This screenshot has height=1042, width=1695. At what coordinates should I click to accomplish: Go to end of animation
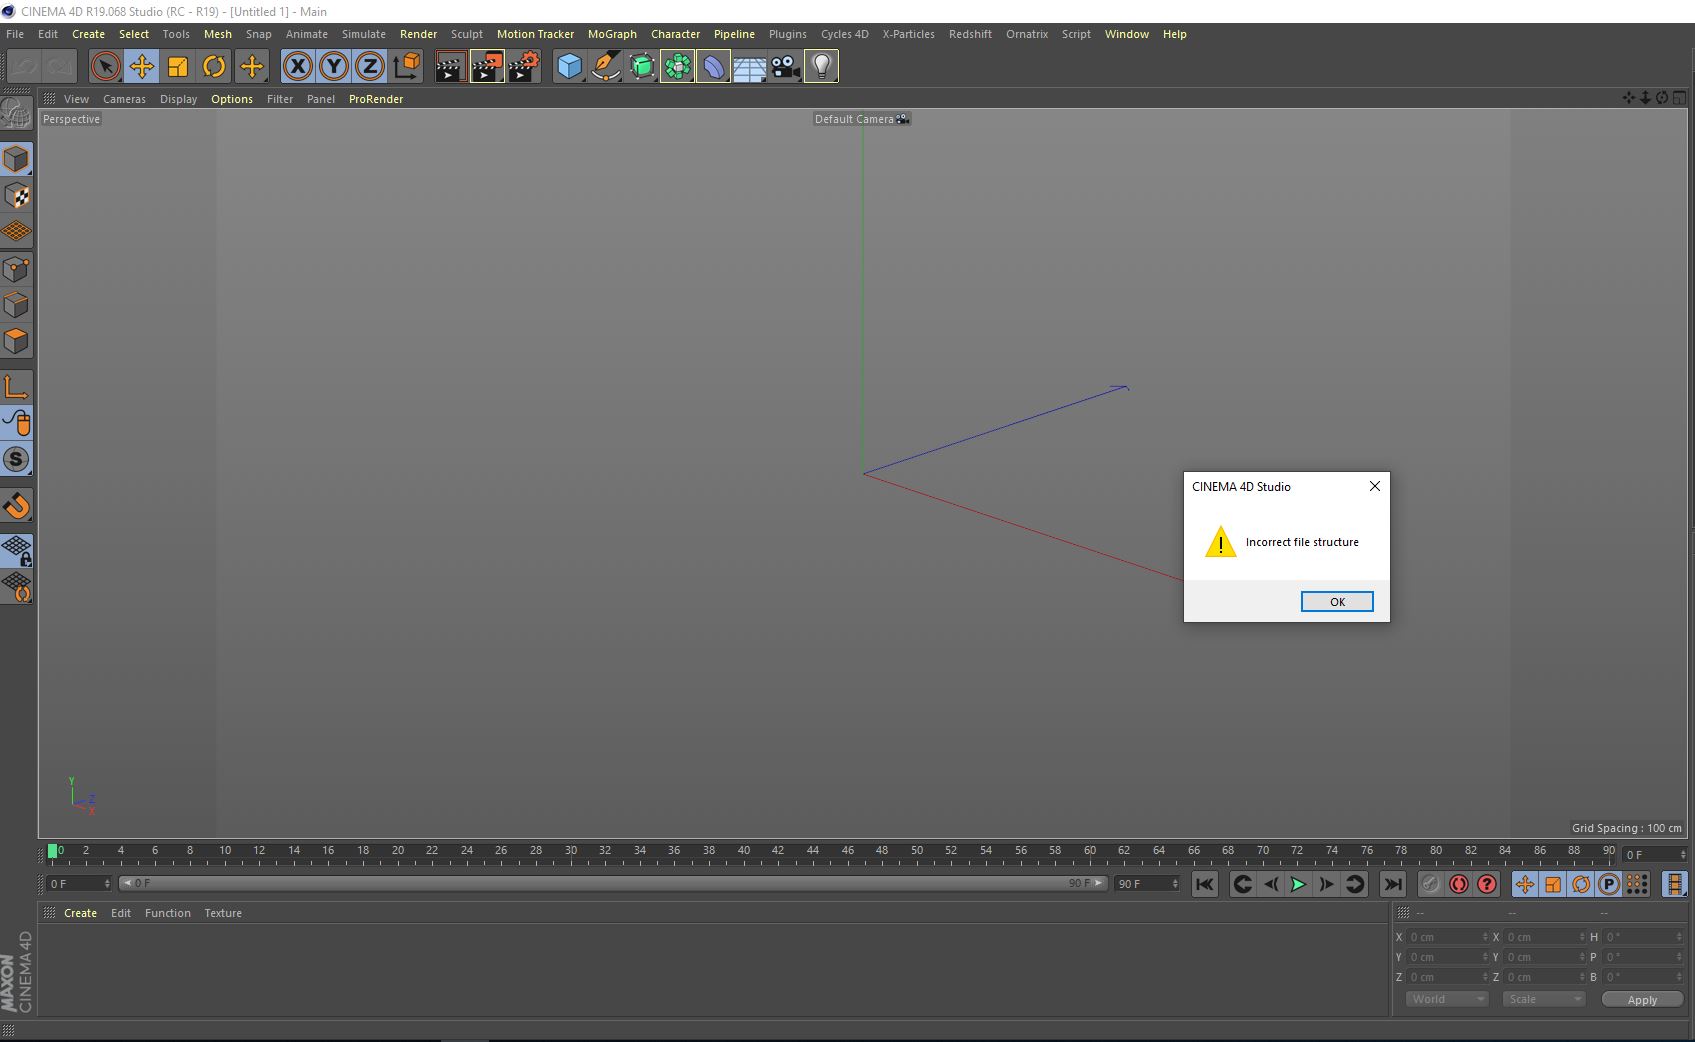pos(1392,884)
